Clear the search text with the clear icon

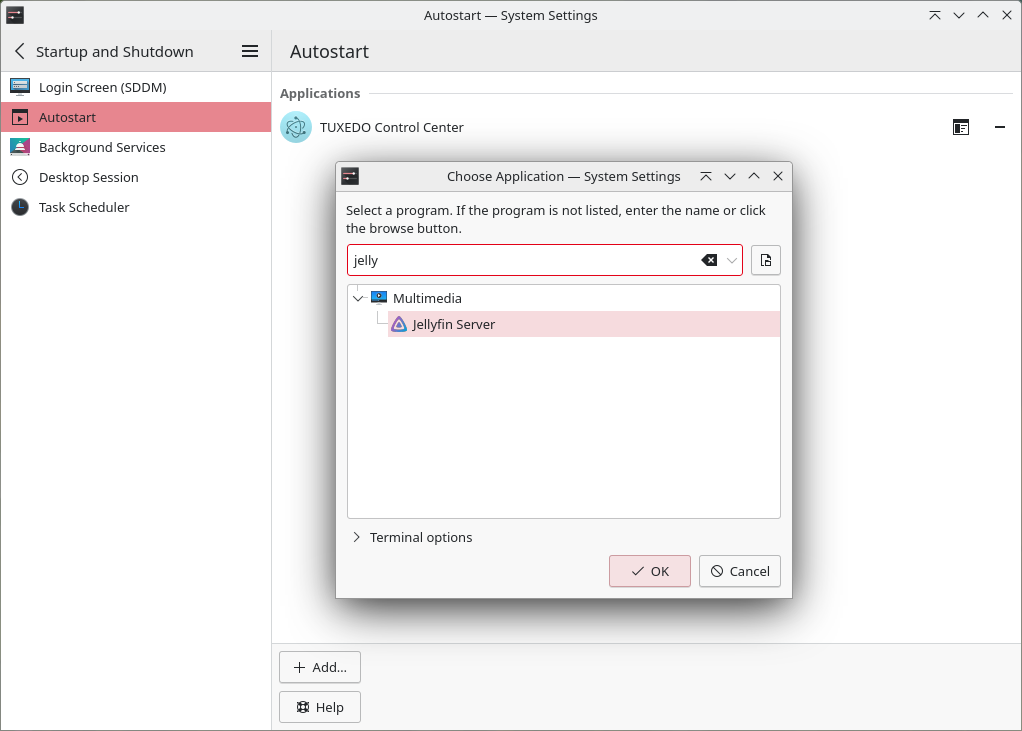click(709, 260)
